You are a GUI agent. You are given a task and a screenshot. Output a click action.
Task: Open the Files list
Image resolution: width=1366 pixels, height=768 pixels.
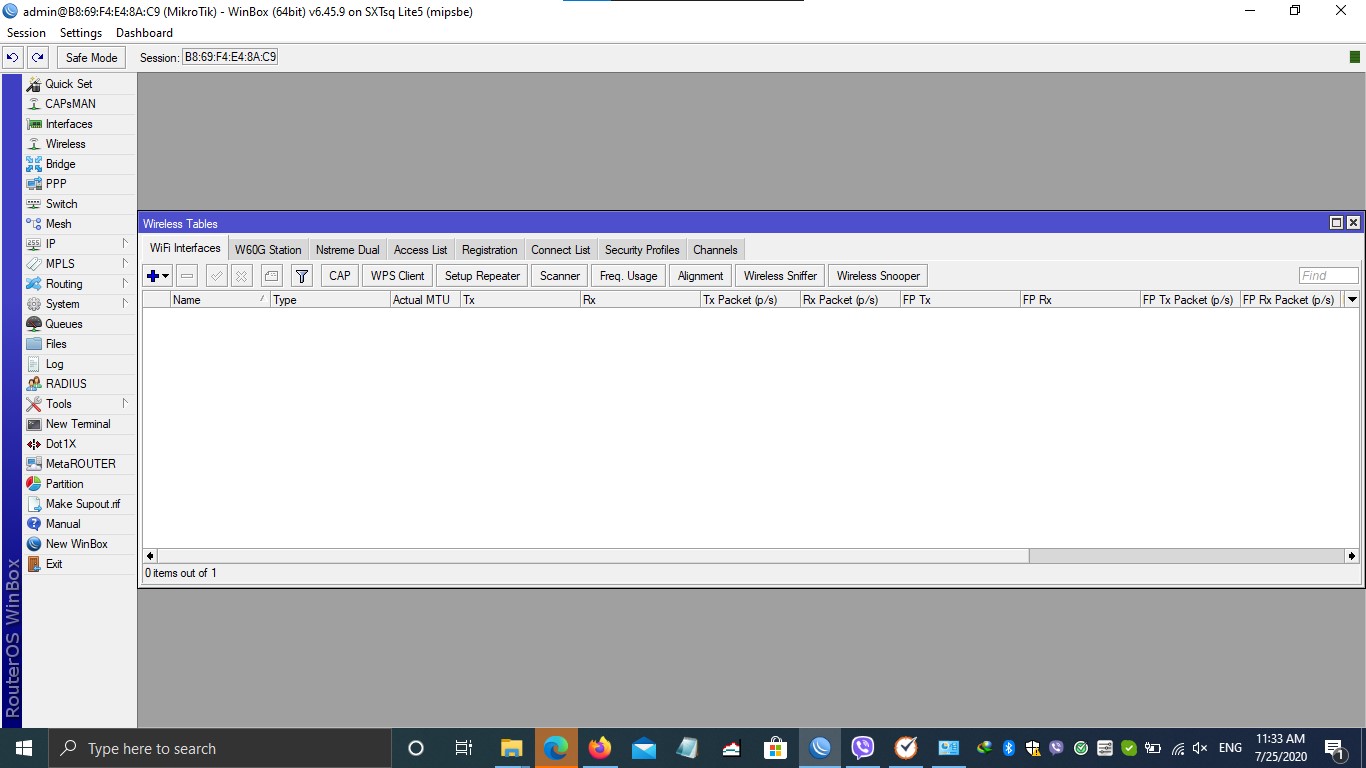click(x=80, y=344)
